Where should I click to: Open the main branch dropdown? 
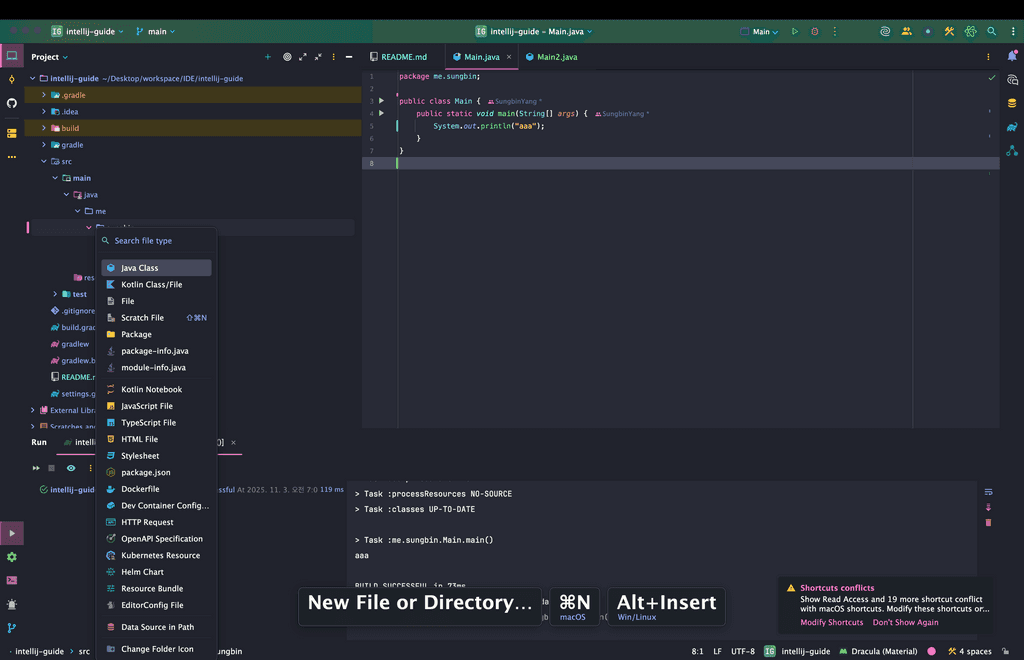pyautogui.click(x=155, y=32)
